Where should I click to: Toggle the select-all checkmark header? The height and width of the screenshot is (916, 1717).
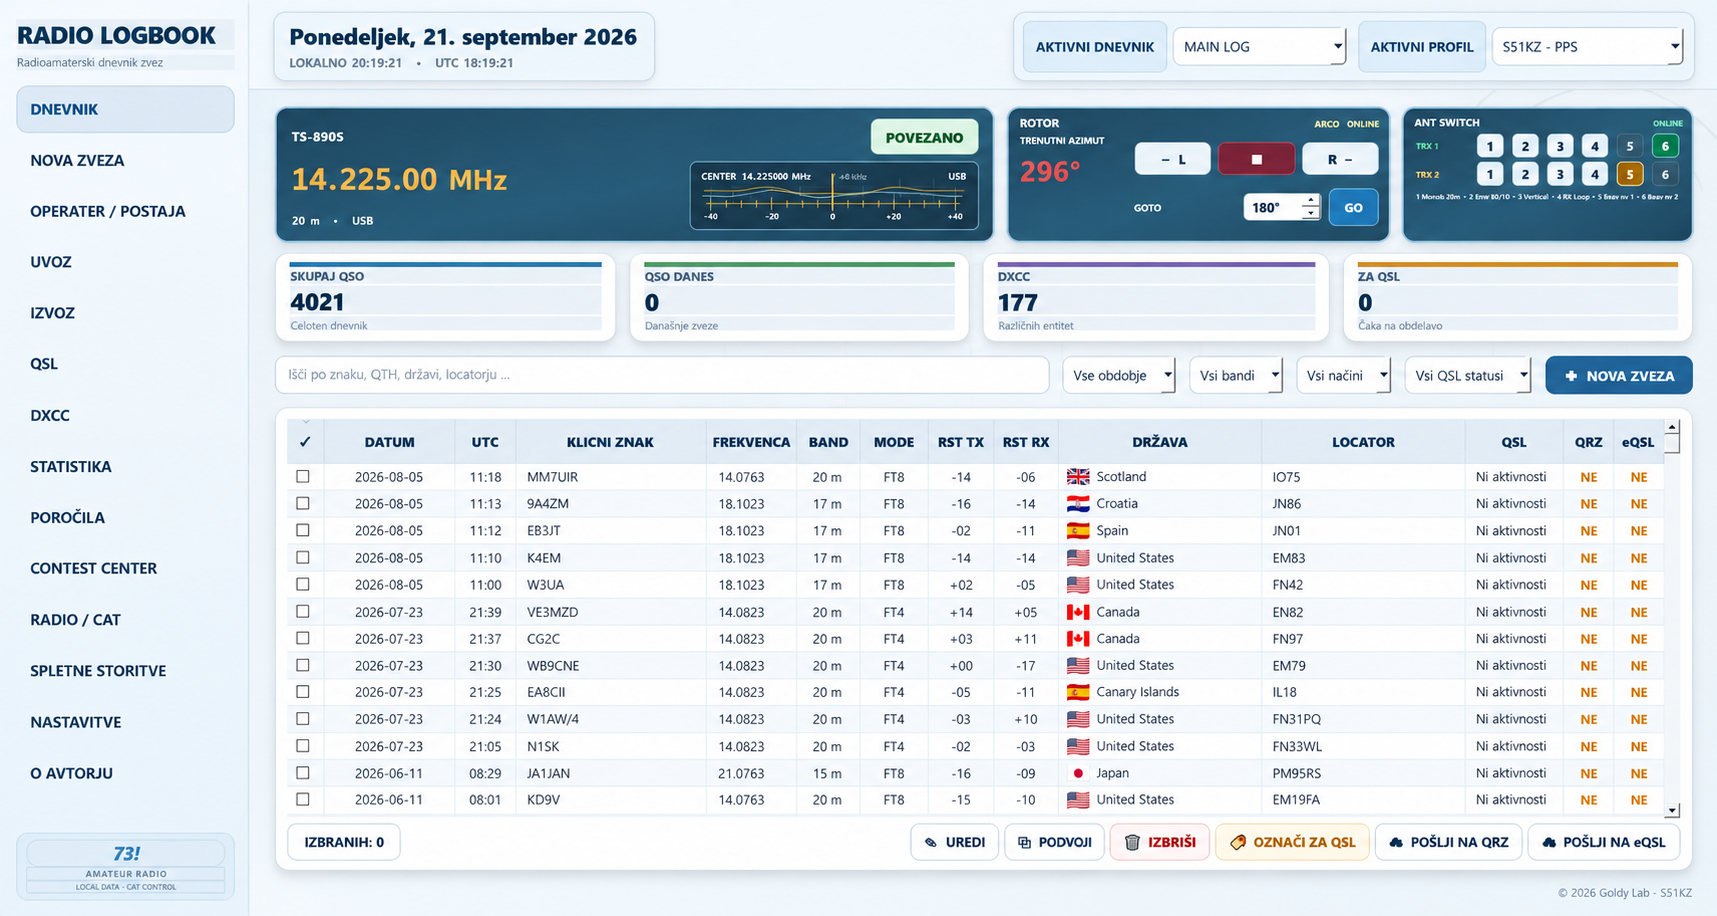305,442
